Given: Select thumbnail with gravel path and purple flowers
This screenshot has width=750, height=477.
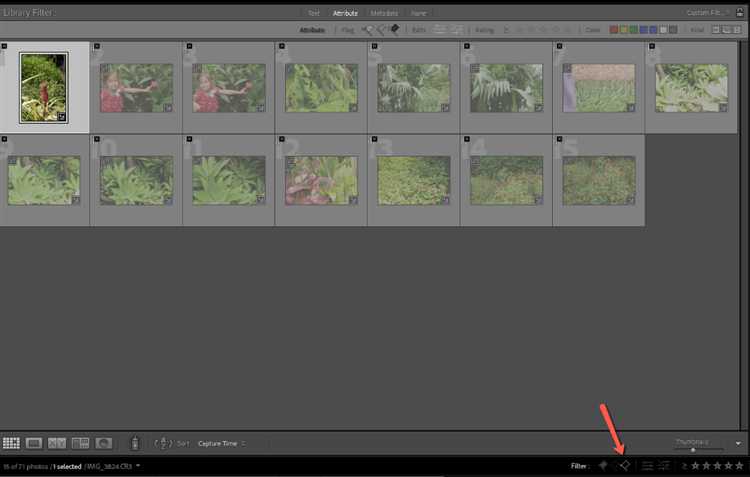Looking at the screenshot, I should (x=599, y=88).
